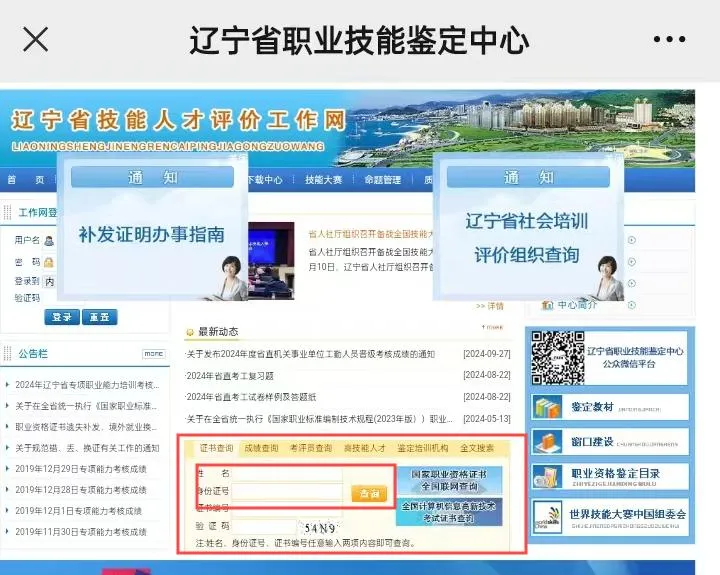720x575 pixels.
Task: Open the 补发证明办事指南 notice popup
Action: (152, 227)
